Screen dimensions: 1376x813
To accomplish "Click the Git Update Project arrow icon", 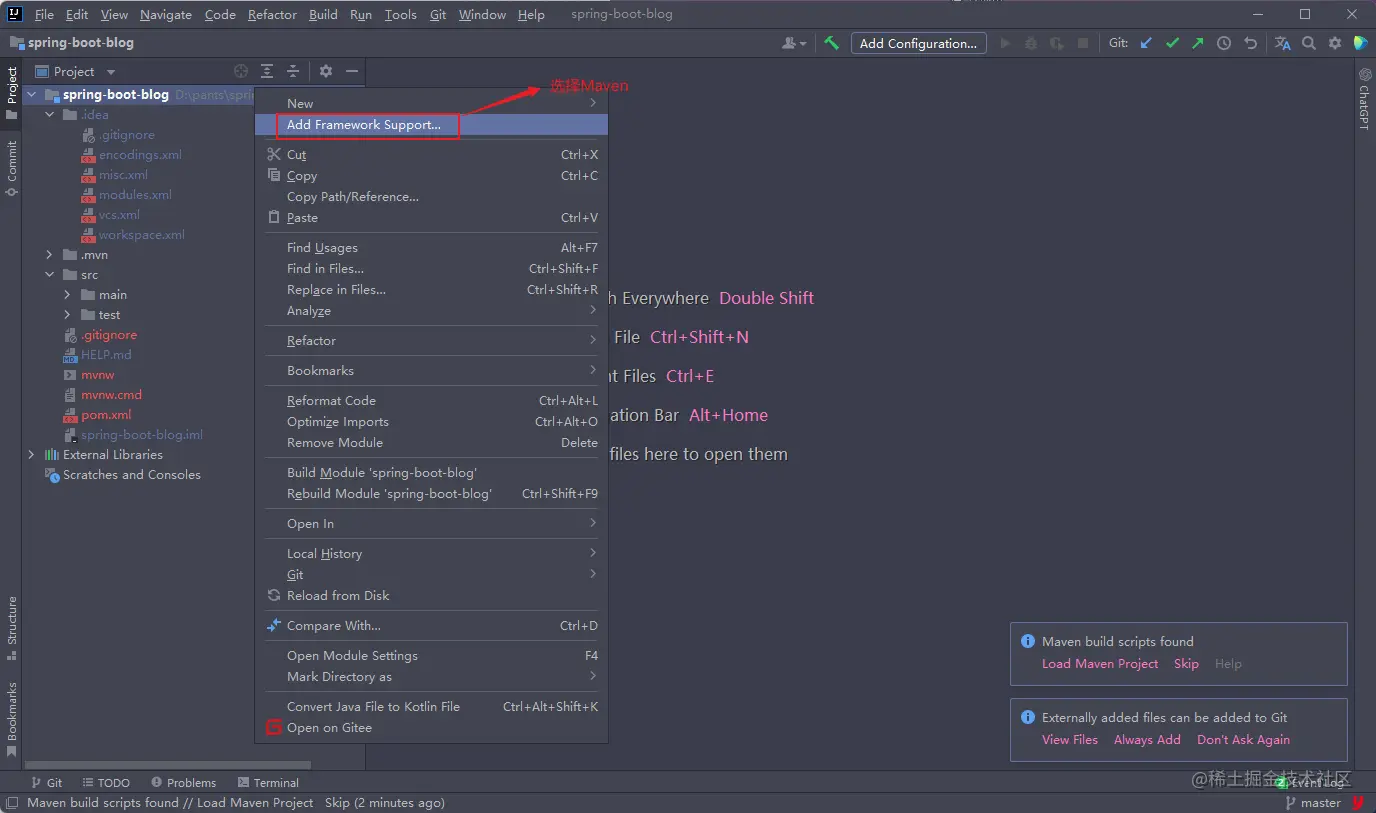I will [x=1146, y=43].
